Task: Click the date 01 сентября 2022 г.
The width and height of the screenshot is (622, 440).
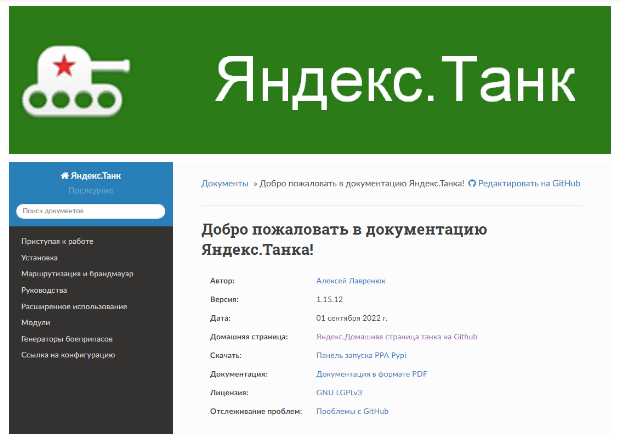Action: tap(351, 318)
